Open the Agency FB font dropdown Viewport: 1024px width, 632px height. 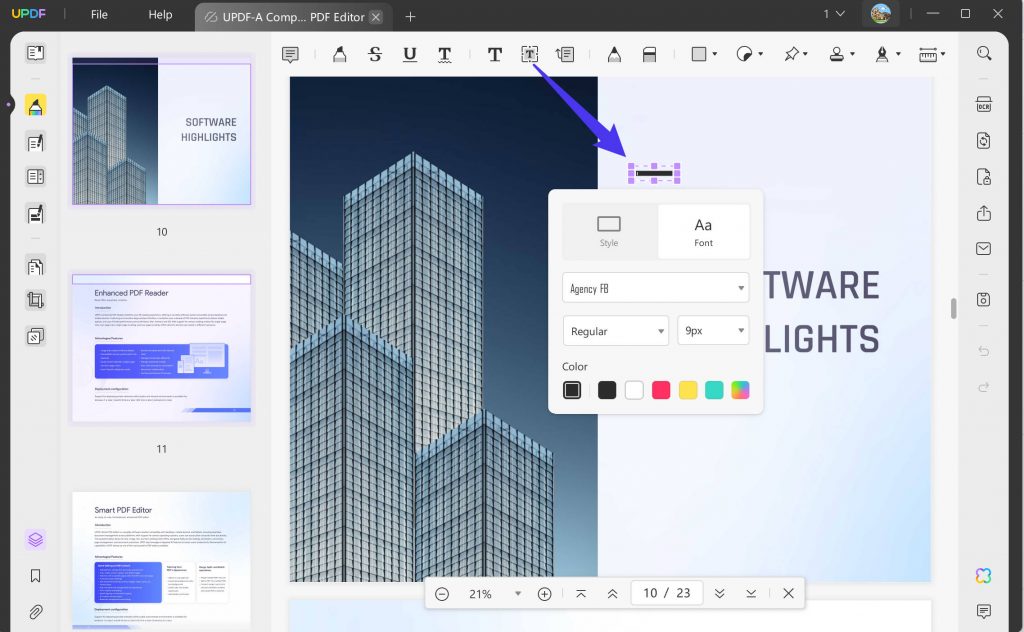click(x=655, y=287)
